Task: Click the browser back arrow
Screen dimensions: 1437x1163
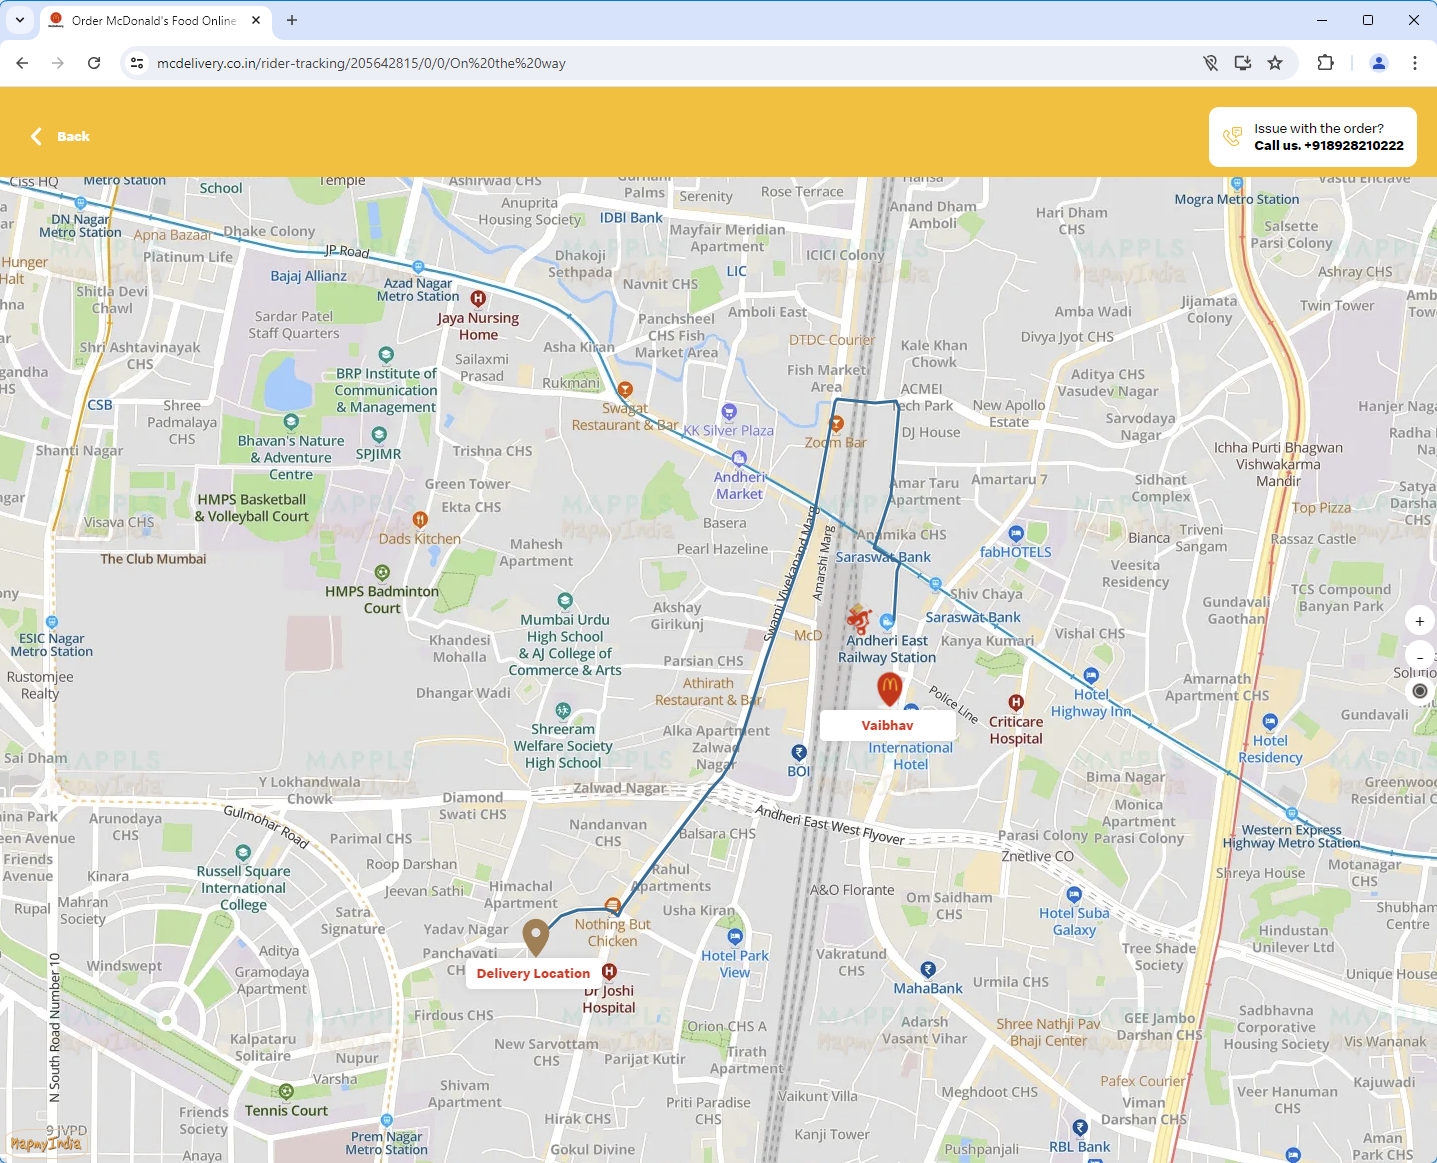Action: point(22,63)
